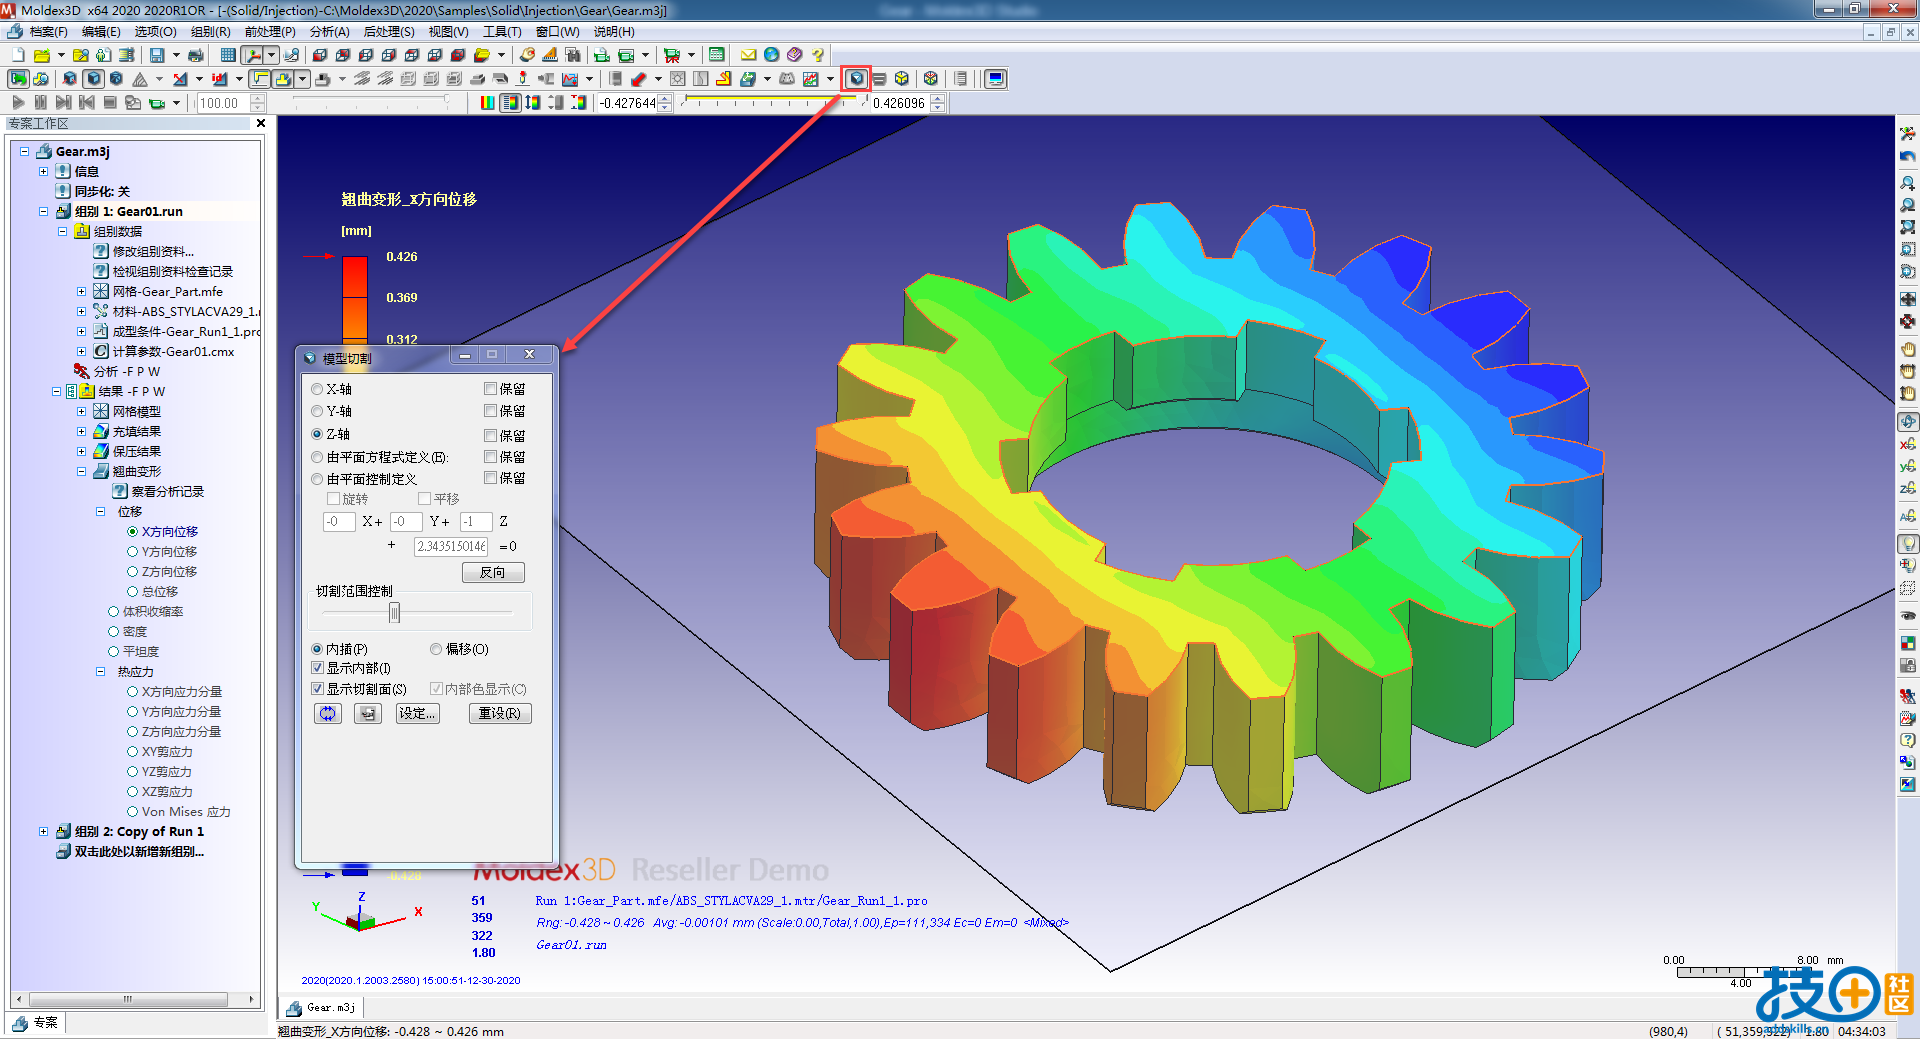Viewport: 1920px width, 1040px height.
Task: Click the email envelope icon
Action: click(x=748, y=55)
